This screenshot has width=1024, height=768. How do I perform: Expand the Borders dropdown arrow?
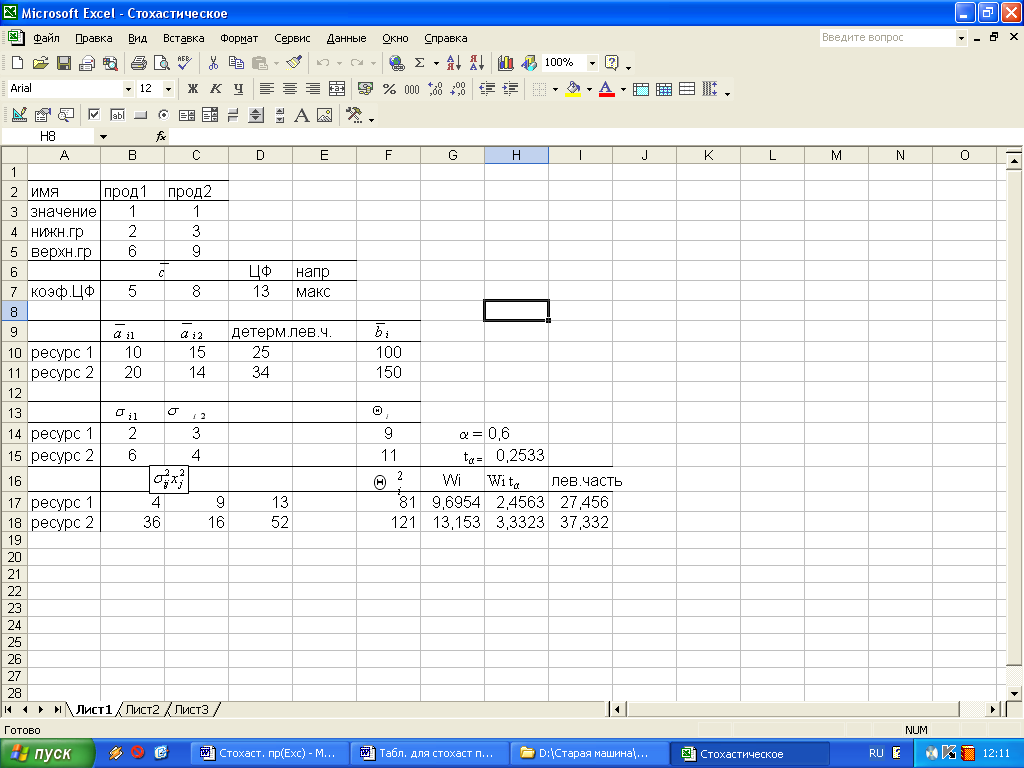tap(555, 89)
